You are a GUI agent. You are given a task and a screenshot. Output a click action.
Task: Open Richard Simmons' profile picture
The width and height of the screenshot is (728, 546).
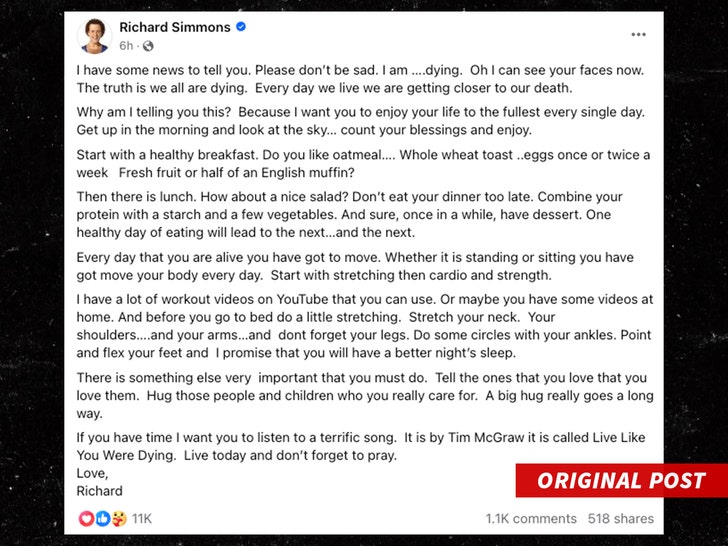coord(96,35)
